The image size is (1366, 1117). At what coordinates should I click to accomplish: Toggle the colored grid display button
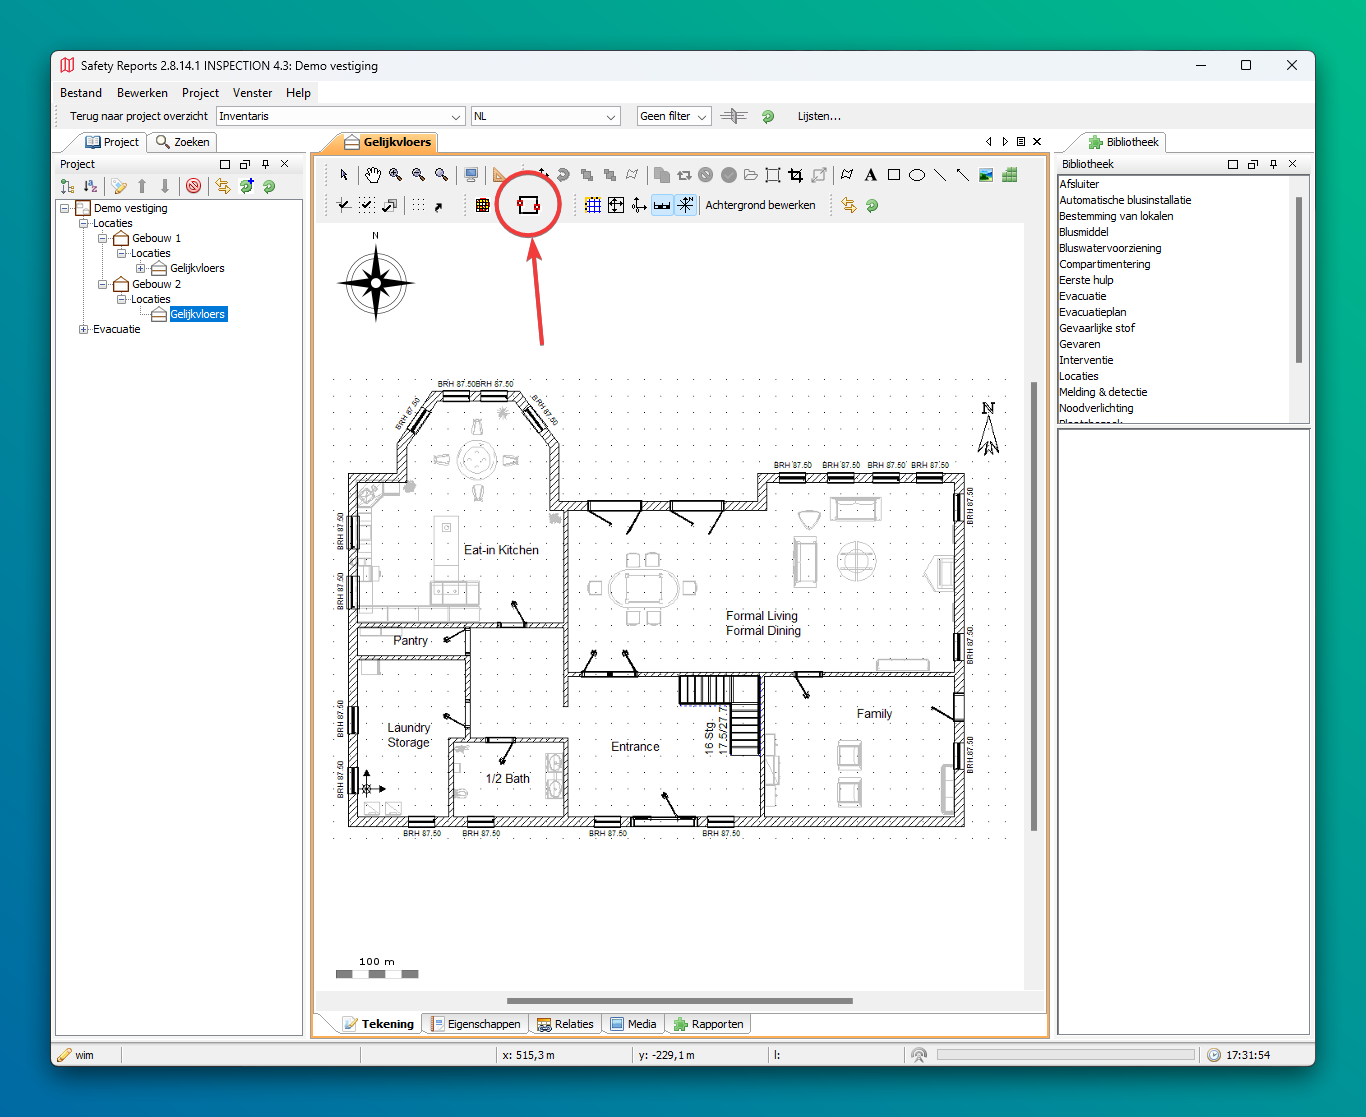[x=483, y=205]
